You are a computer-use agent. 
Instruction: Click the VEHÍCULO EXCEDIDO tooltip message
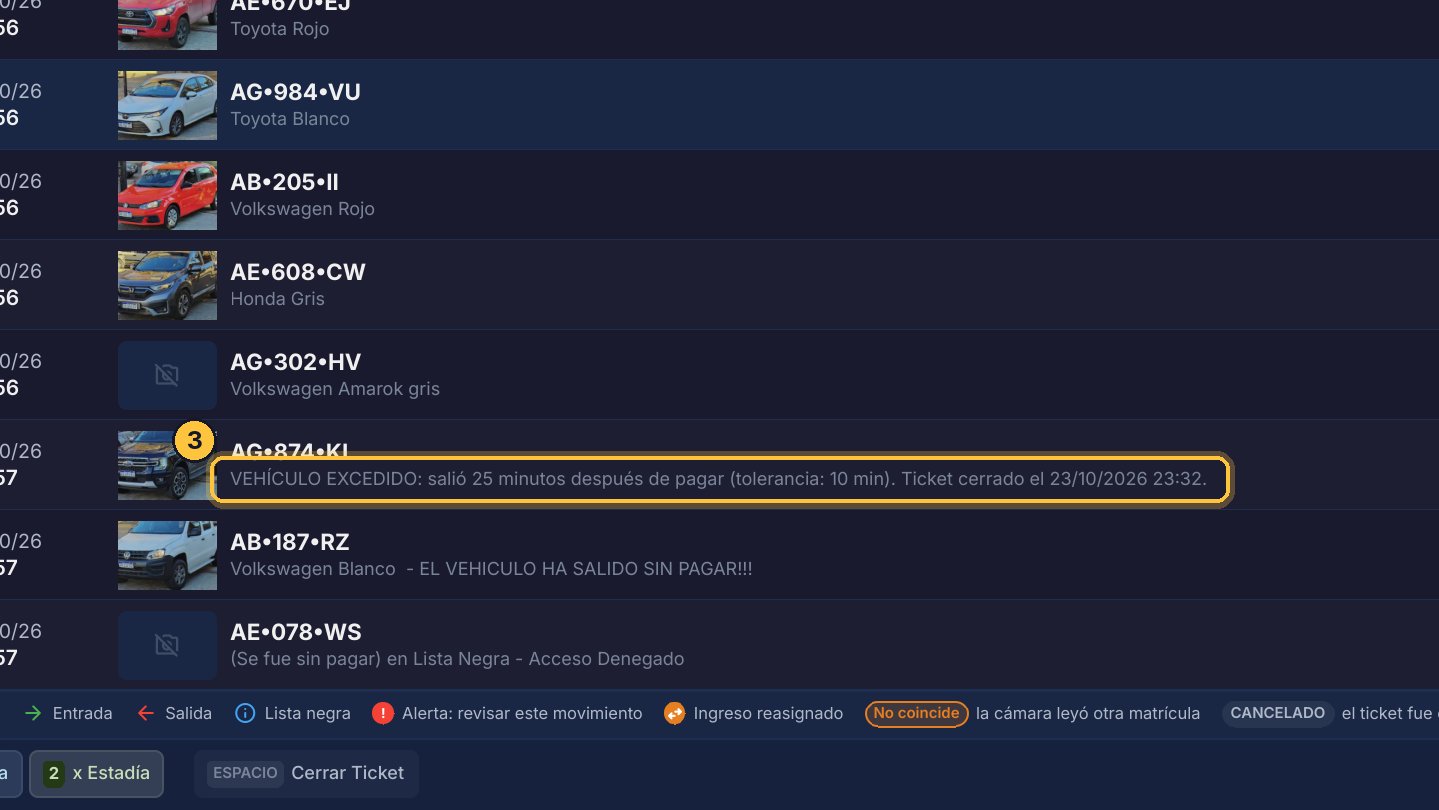coord(719,479)
